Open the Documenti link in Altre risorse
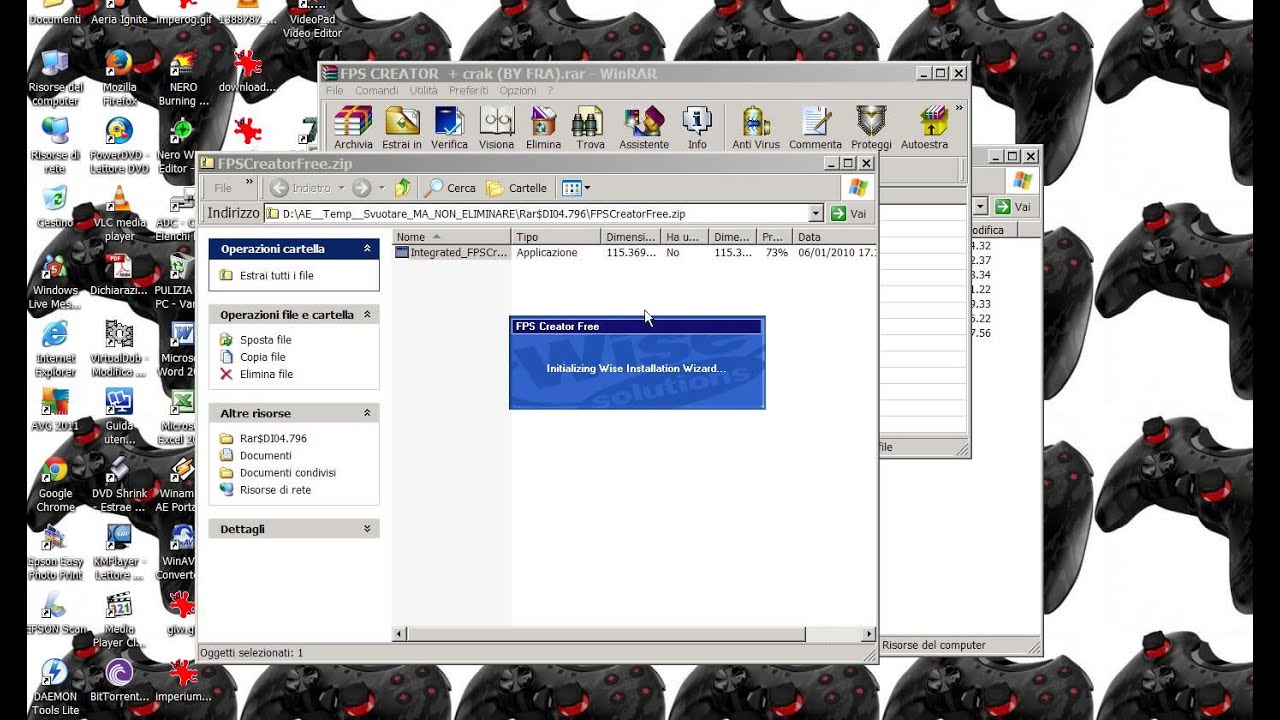 coord(265,456)
